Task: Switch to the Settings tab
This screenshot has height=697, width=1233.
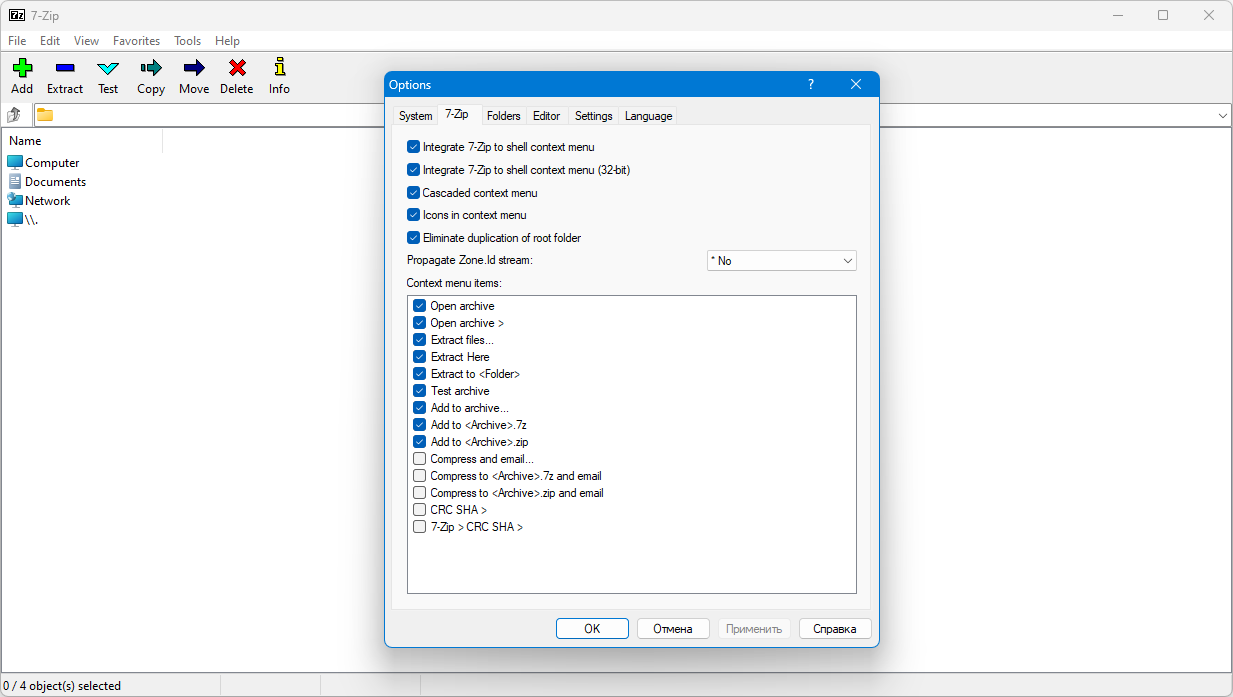Action: [594, 116]
